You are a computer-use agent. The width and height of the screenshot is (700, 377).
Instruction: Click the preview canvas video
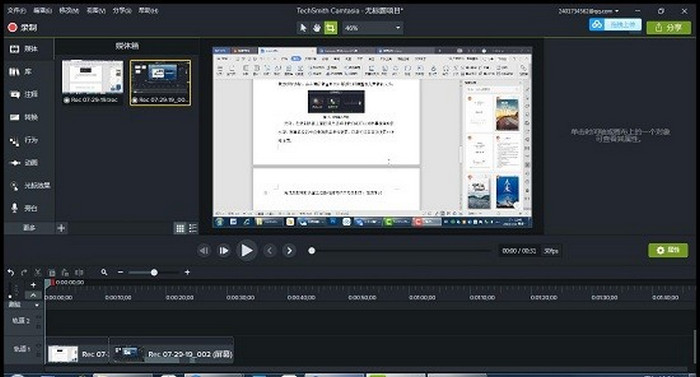pos(372,137)
